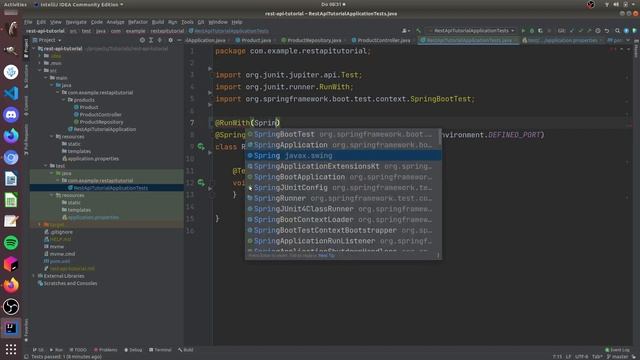Click the Run with Coverage icon
The height and width of the screenshot is (360, 640).
pyautogui.click(x=540, y=31)
